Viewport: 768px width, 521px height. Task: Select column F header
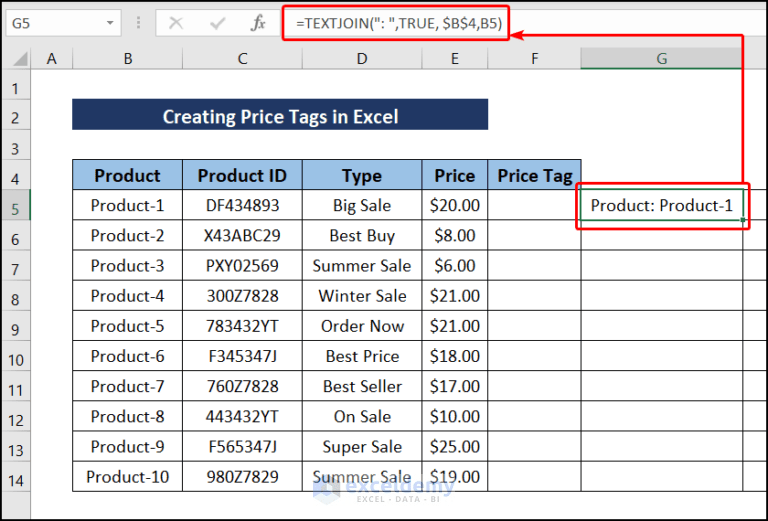click(x=534, y=59)
